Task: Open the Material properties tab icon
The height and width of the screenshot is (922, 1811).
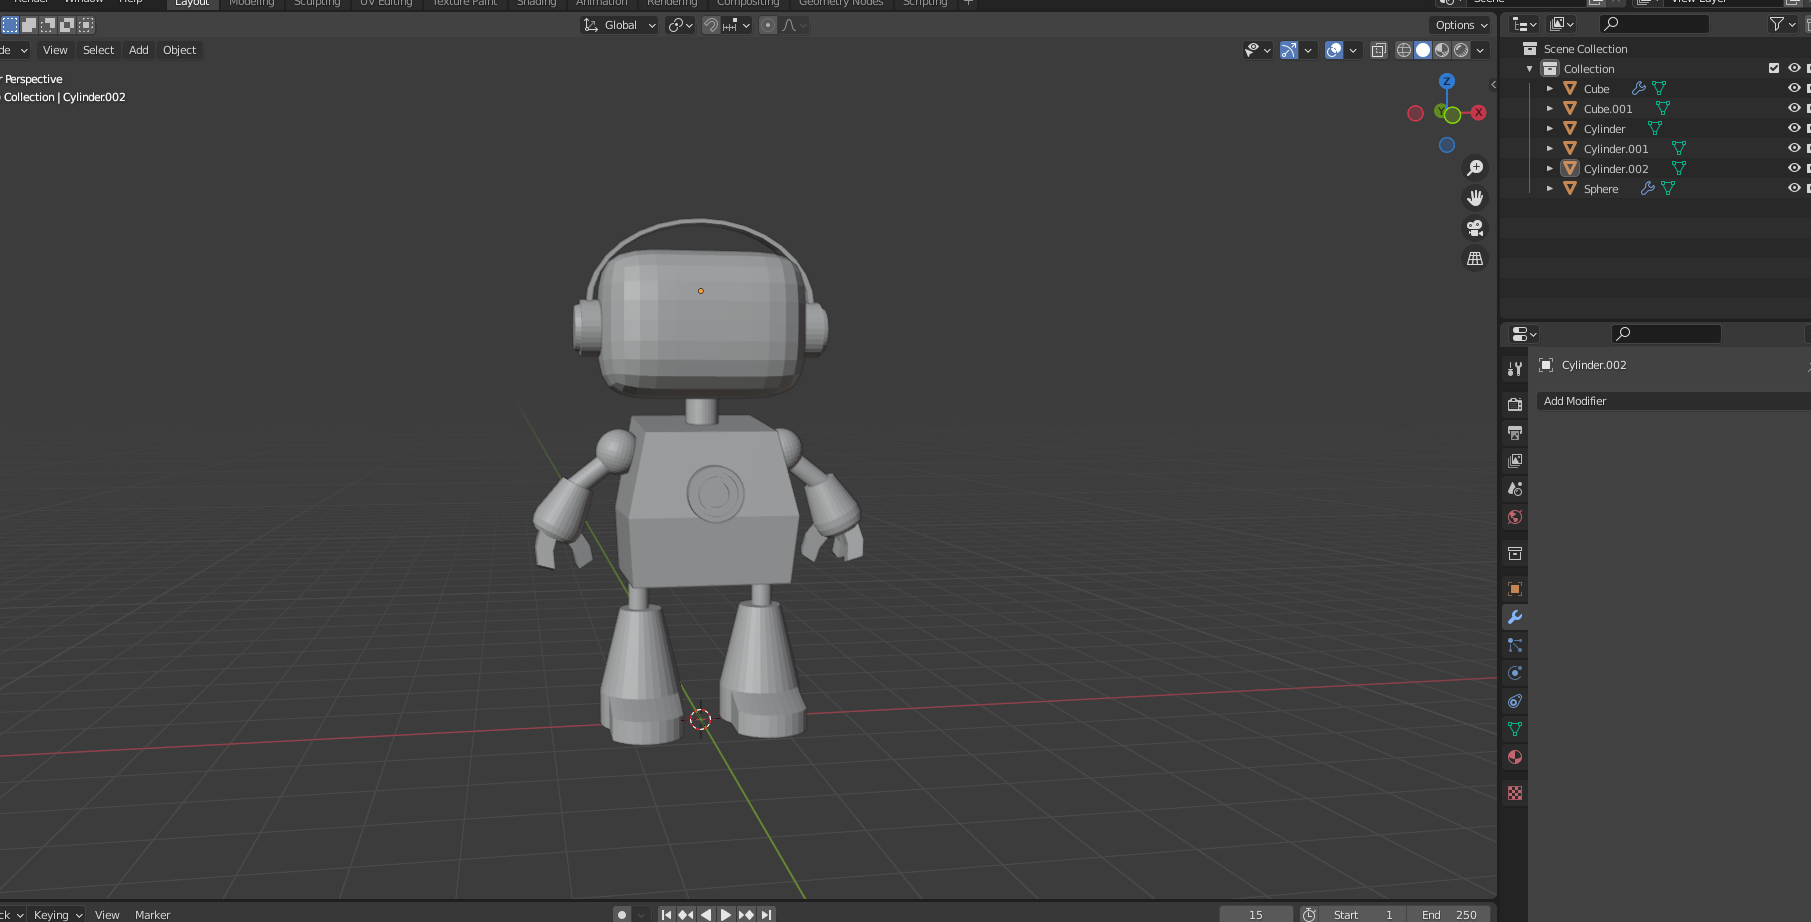Action: coord(1515,757)
